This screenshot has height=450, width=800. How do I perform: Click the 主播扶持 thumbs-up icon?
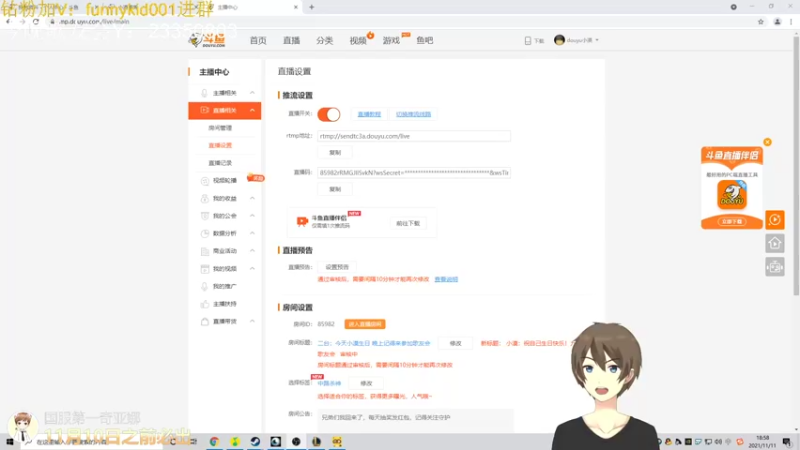[205, 304]
